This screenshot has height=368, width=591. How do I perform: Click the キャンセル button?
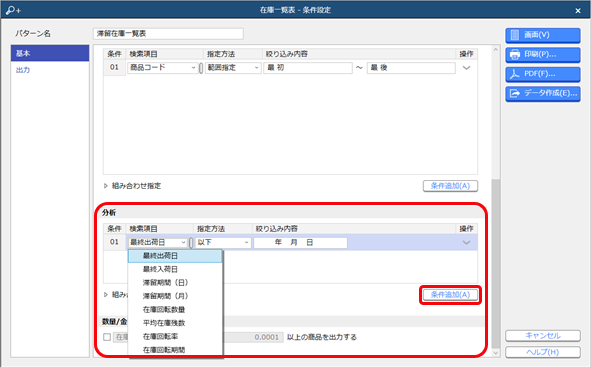[542, 336]
